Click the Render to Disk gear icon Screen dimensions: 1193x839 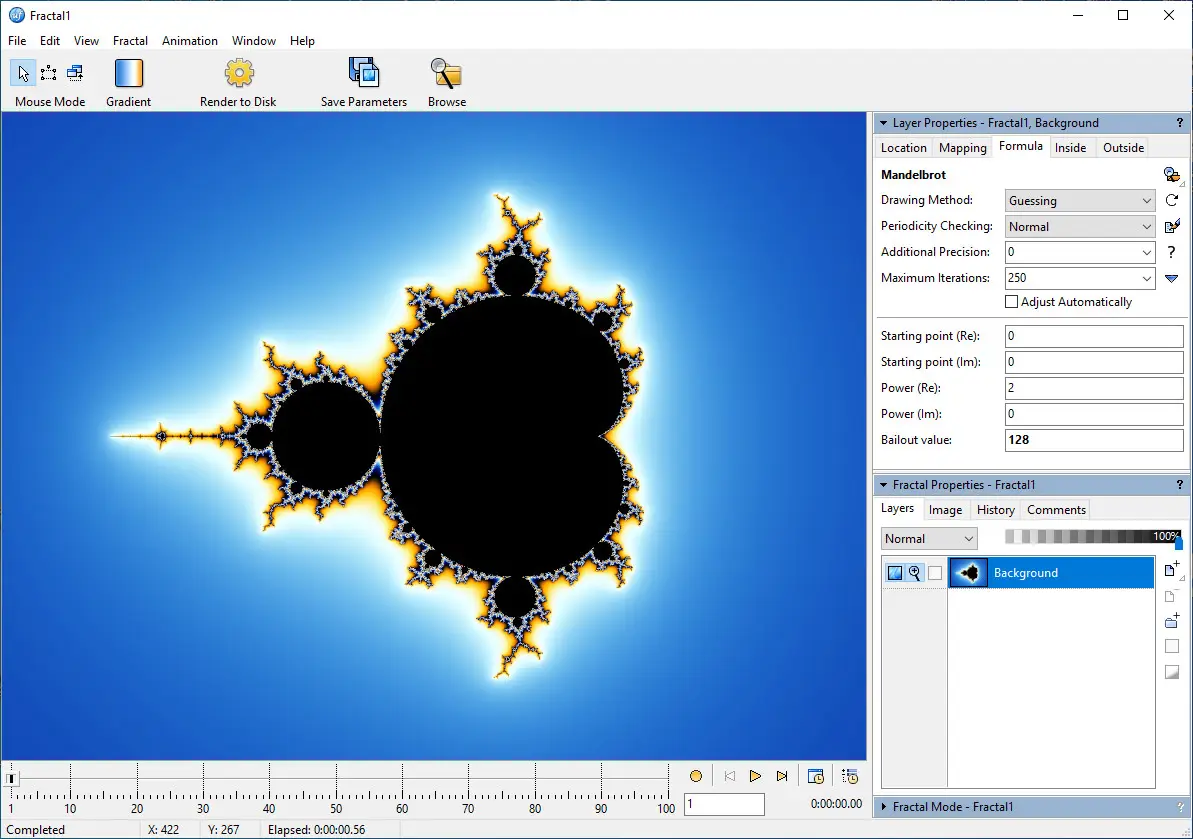click(x=239, y=74)
